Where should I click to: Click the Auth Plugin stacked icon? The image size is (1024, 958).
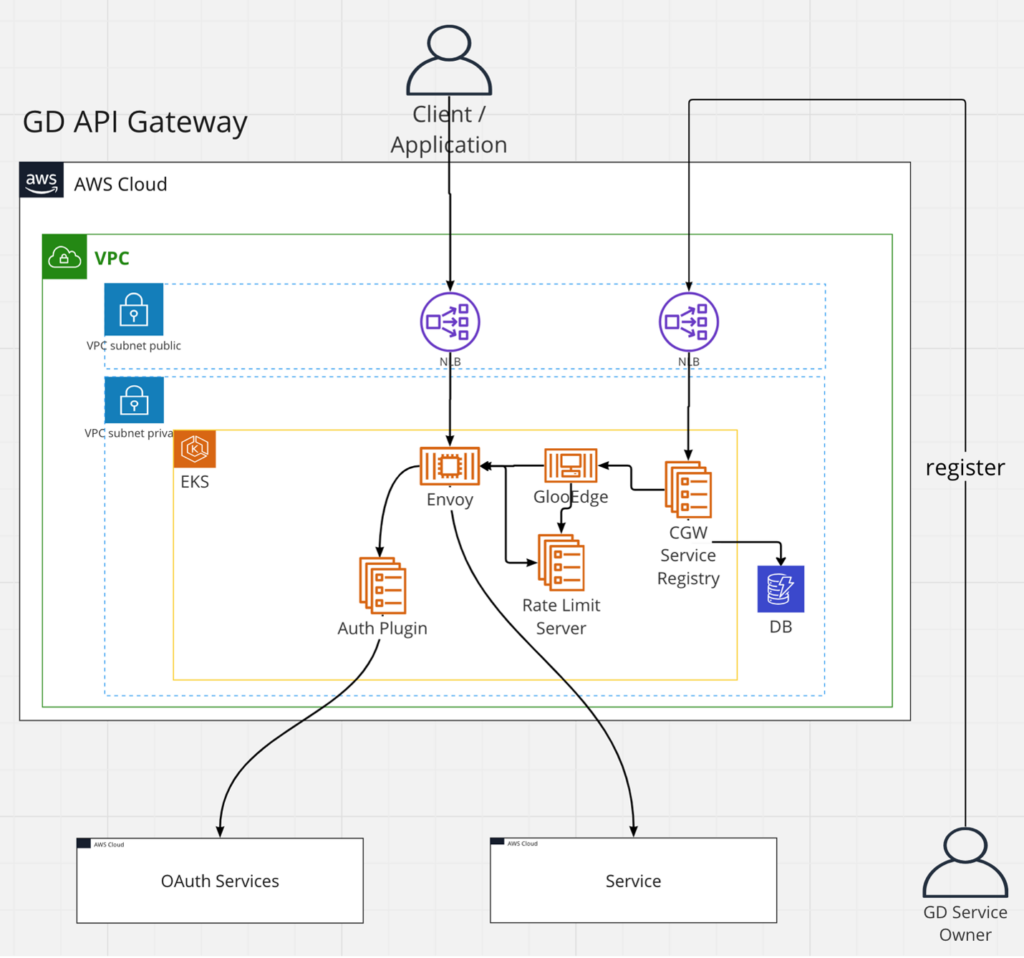pos(383,587)
